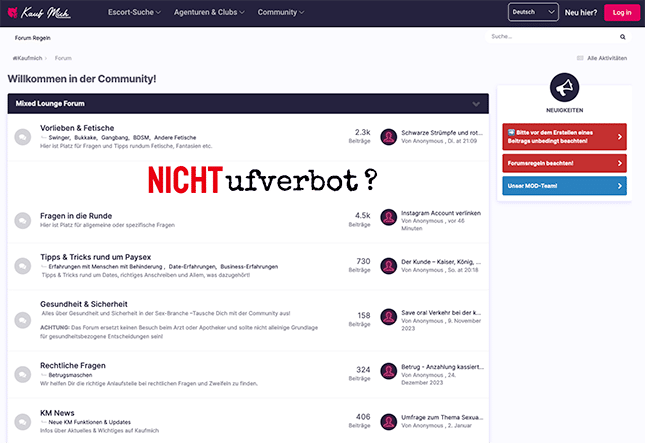Collapse the Mixed Lounge Forum section
Screen dimensions: 645x443
click(476, 104)
